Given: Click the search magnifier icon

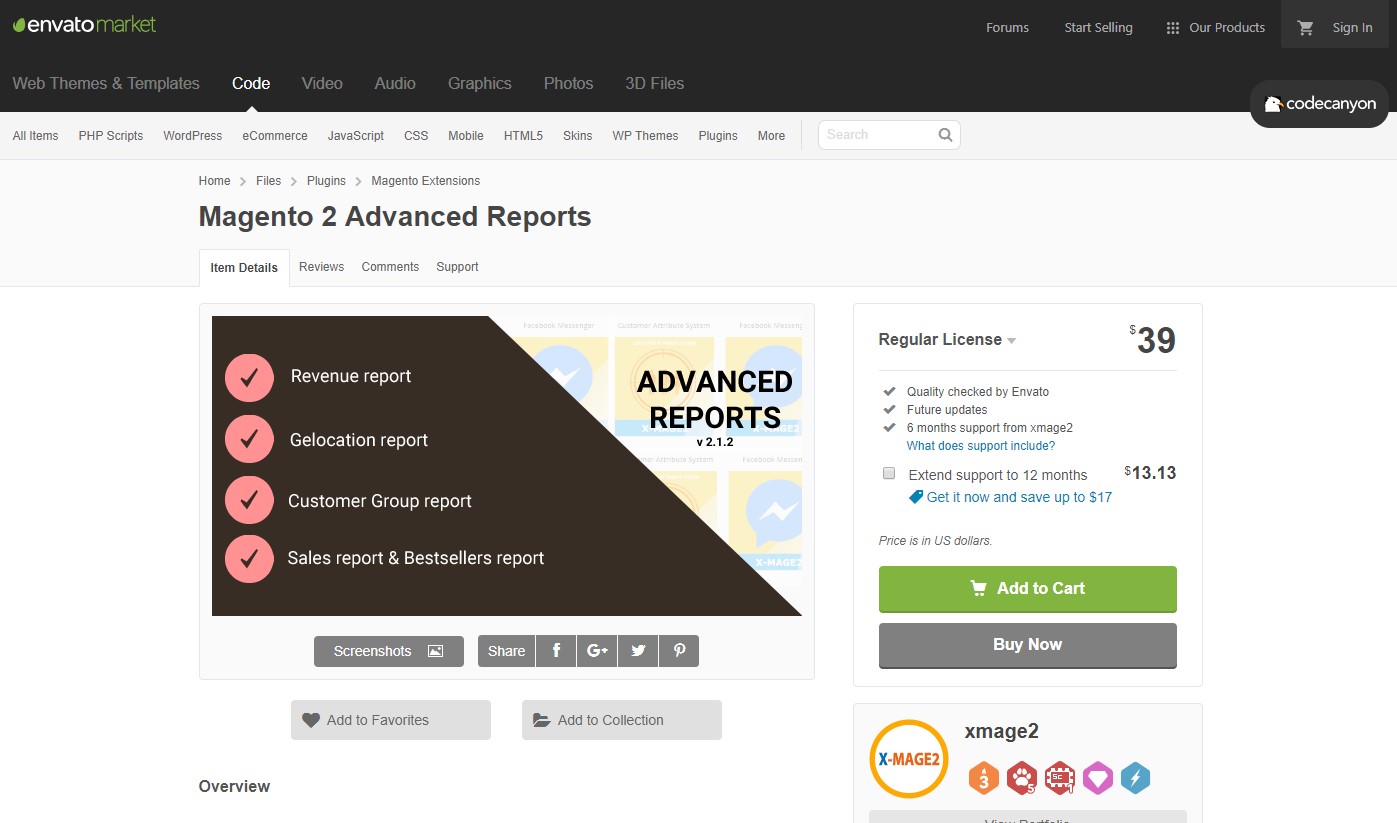Looking at the screenshot, I should [x=945, y=135].
